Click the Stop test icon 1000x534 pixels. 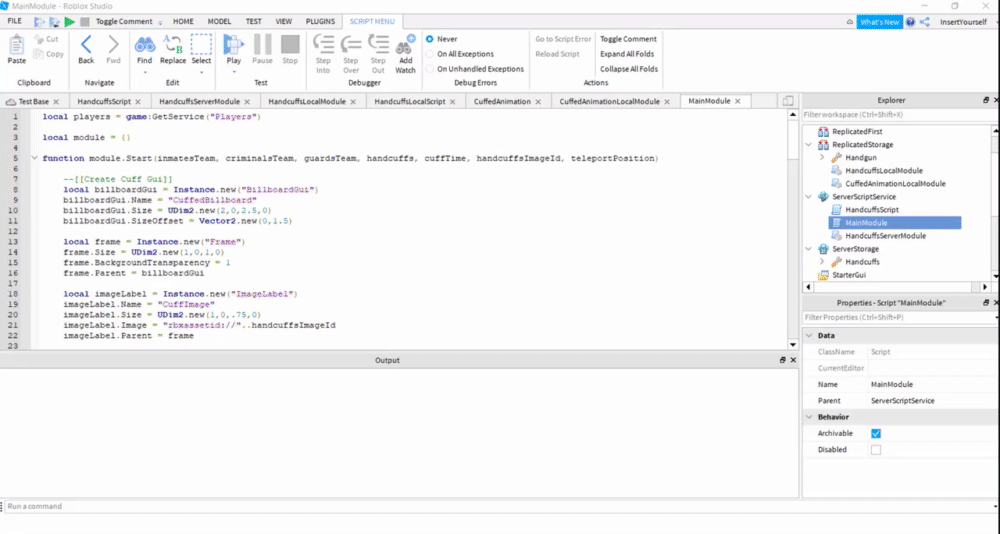(290, 44)
